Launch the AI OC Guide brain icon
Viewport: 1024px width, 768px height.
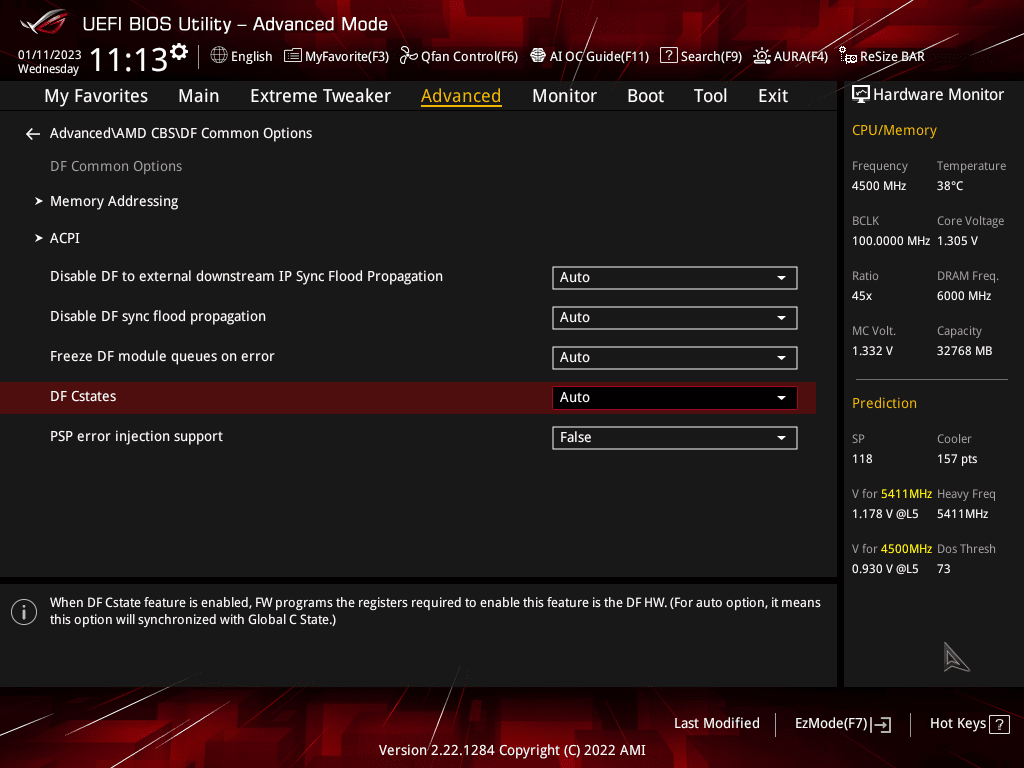(537, 56)
